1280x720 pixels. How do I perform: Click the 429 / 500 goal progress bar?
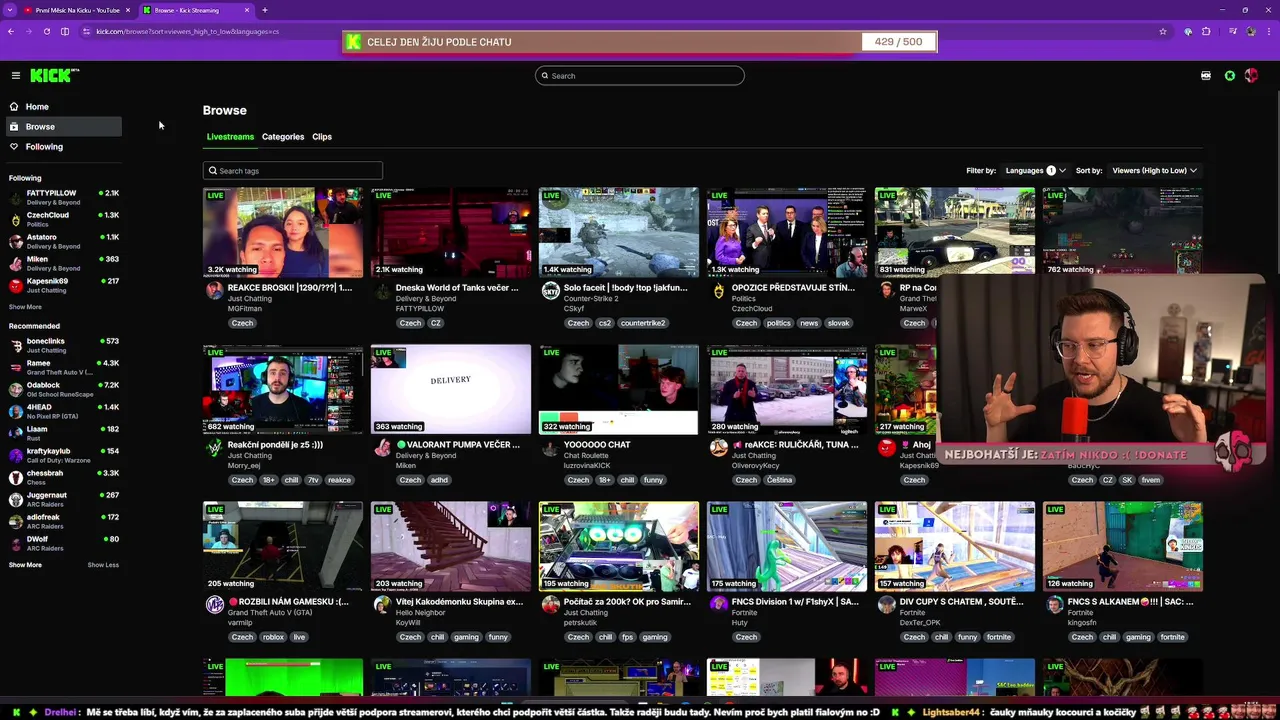pos(640,42)
